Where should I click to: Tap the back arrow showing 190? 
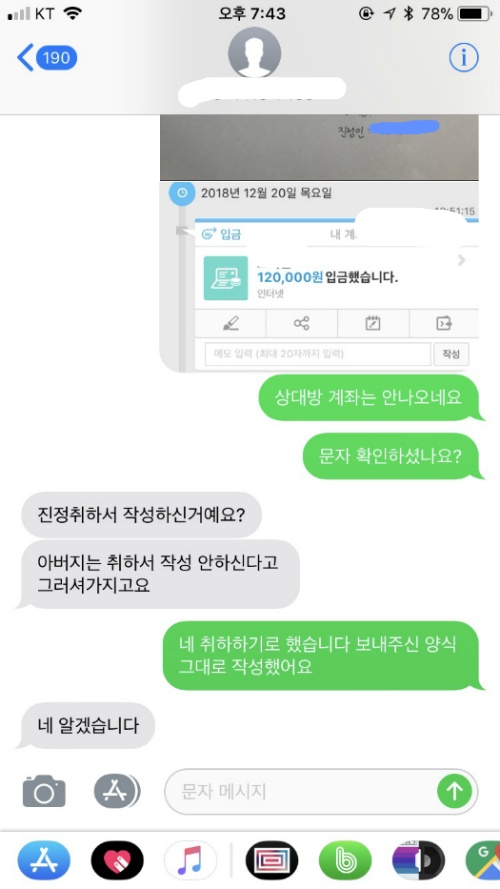tap(48, 58)
